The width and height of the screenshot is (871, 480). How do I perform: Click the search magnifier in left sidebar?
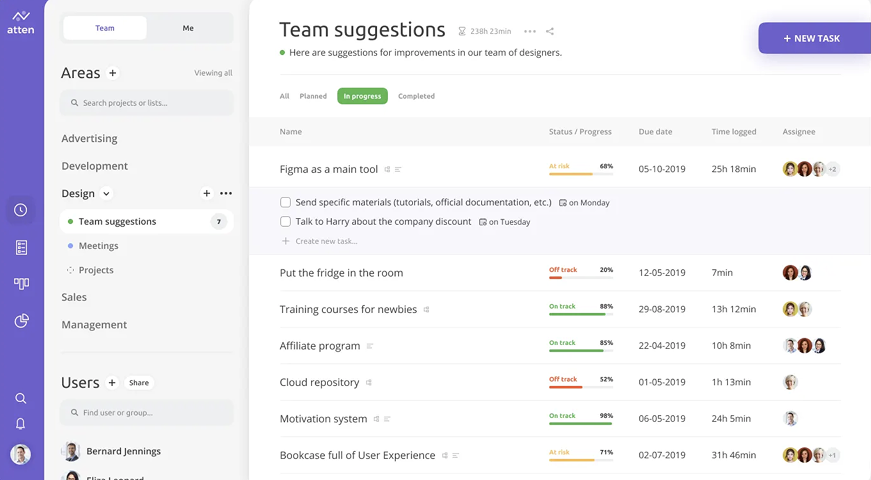pos(21,398)
